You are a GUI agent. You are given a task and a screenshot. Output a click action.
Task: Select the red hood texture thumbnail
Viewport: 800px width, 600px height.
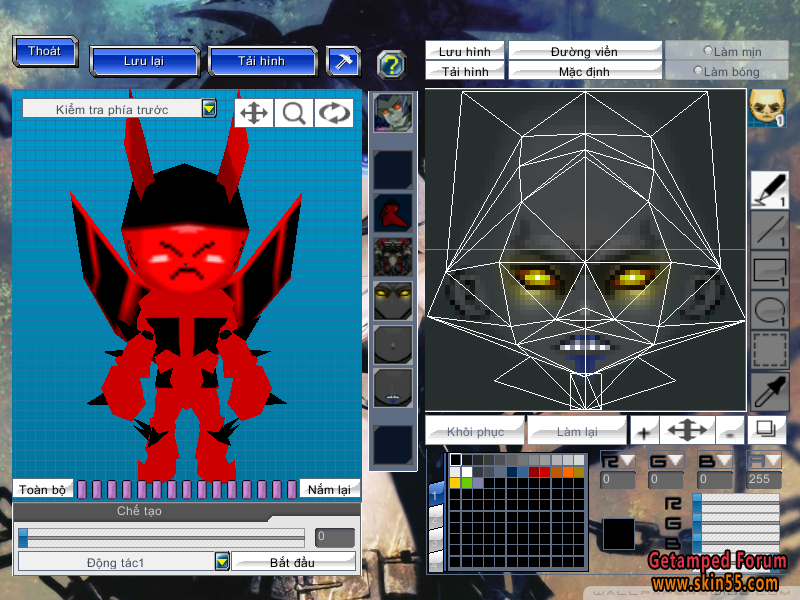(x=392, y=213)
